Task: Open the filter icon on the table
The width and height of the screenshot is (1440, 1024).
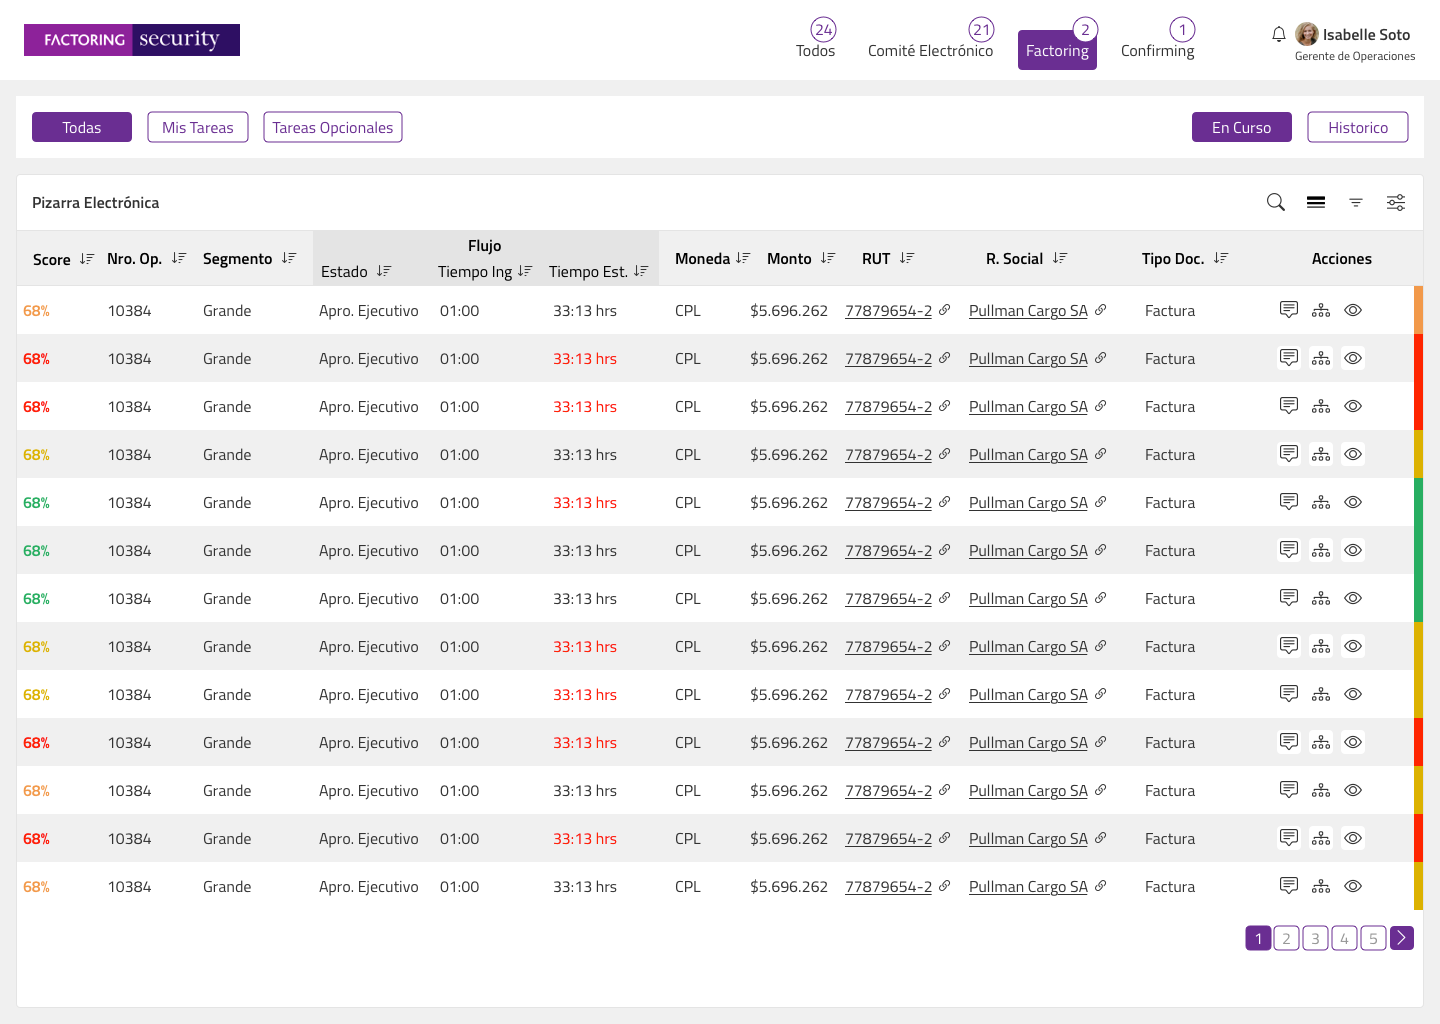Action: (1355, 202)
